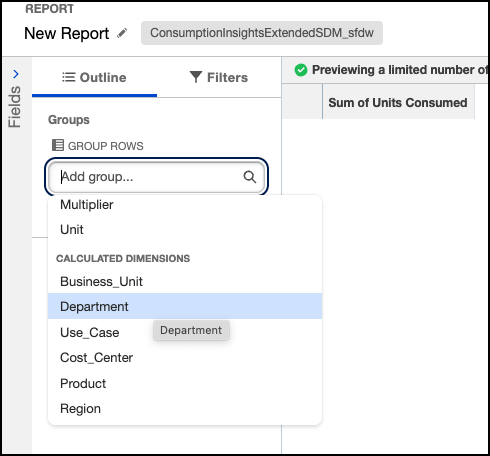490x456 pixels.
Task: Select the highlighted Department option
Action: point(185,306)
